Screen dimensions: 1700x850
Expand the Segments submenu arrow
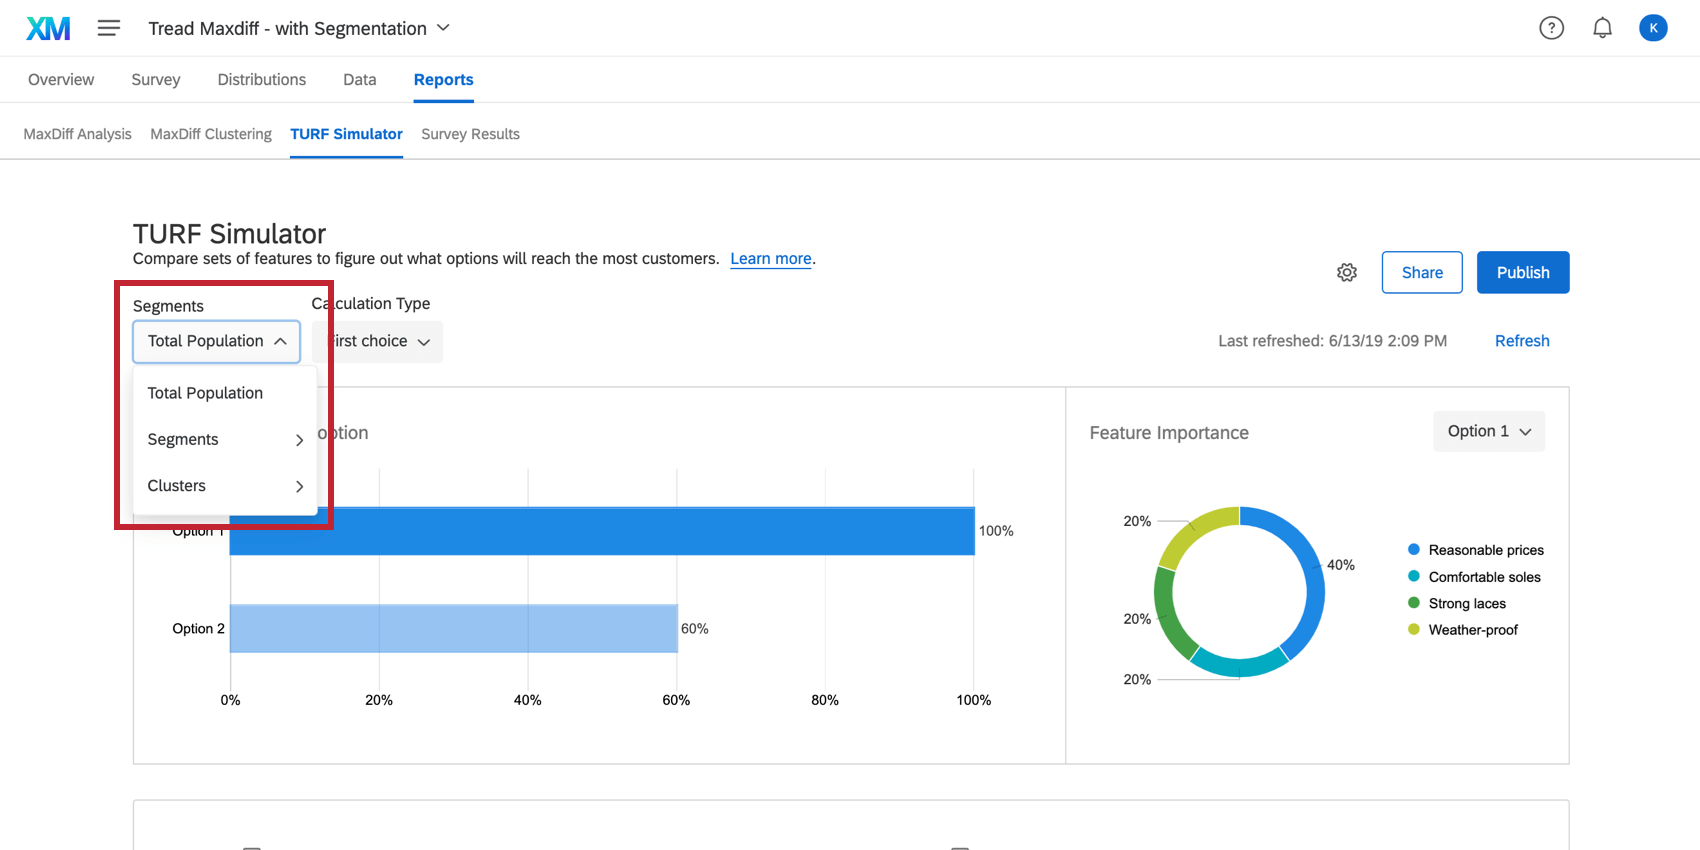[x=299, y=440]
